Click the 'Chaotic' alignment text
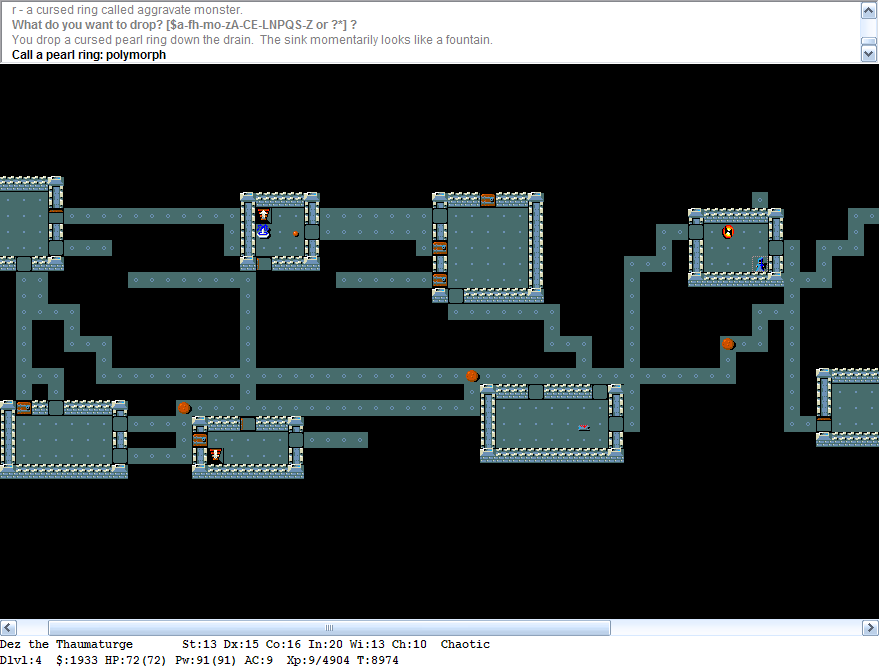879x668 pixels. 465,644
